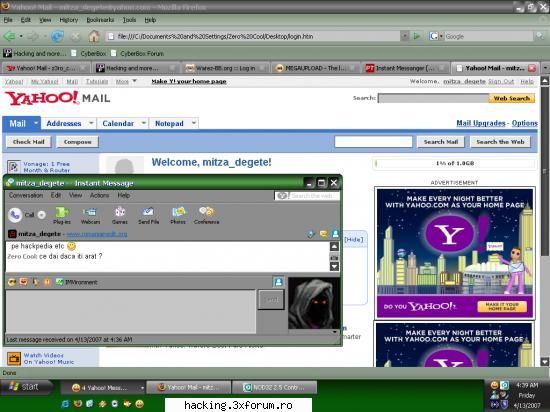This screenshot has width=550, height=412.
Task: Reload page with Firefox refresh icon
Action: point(57,36)
